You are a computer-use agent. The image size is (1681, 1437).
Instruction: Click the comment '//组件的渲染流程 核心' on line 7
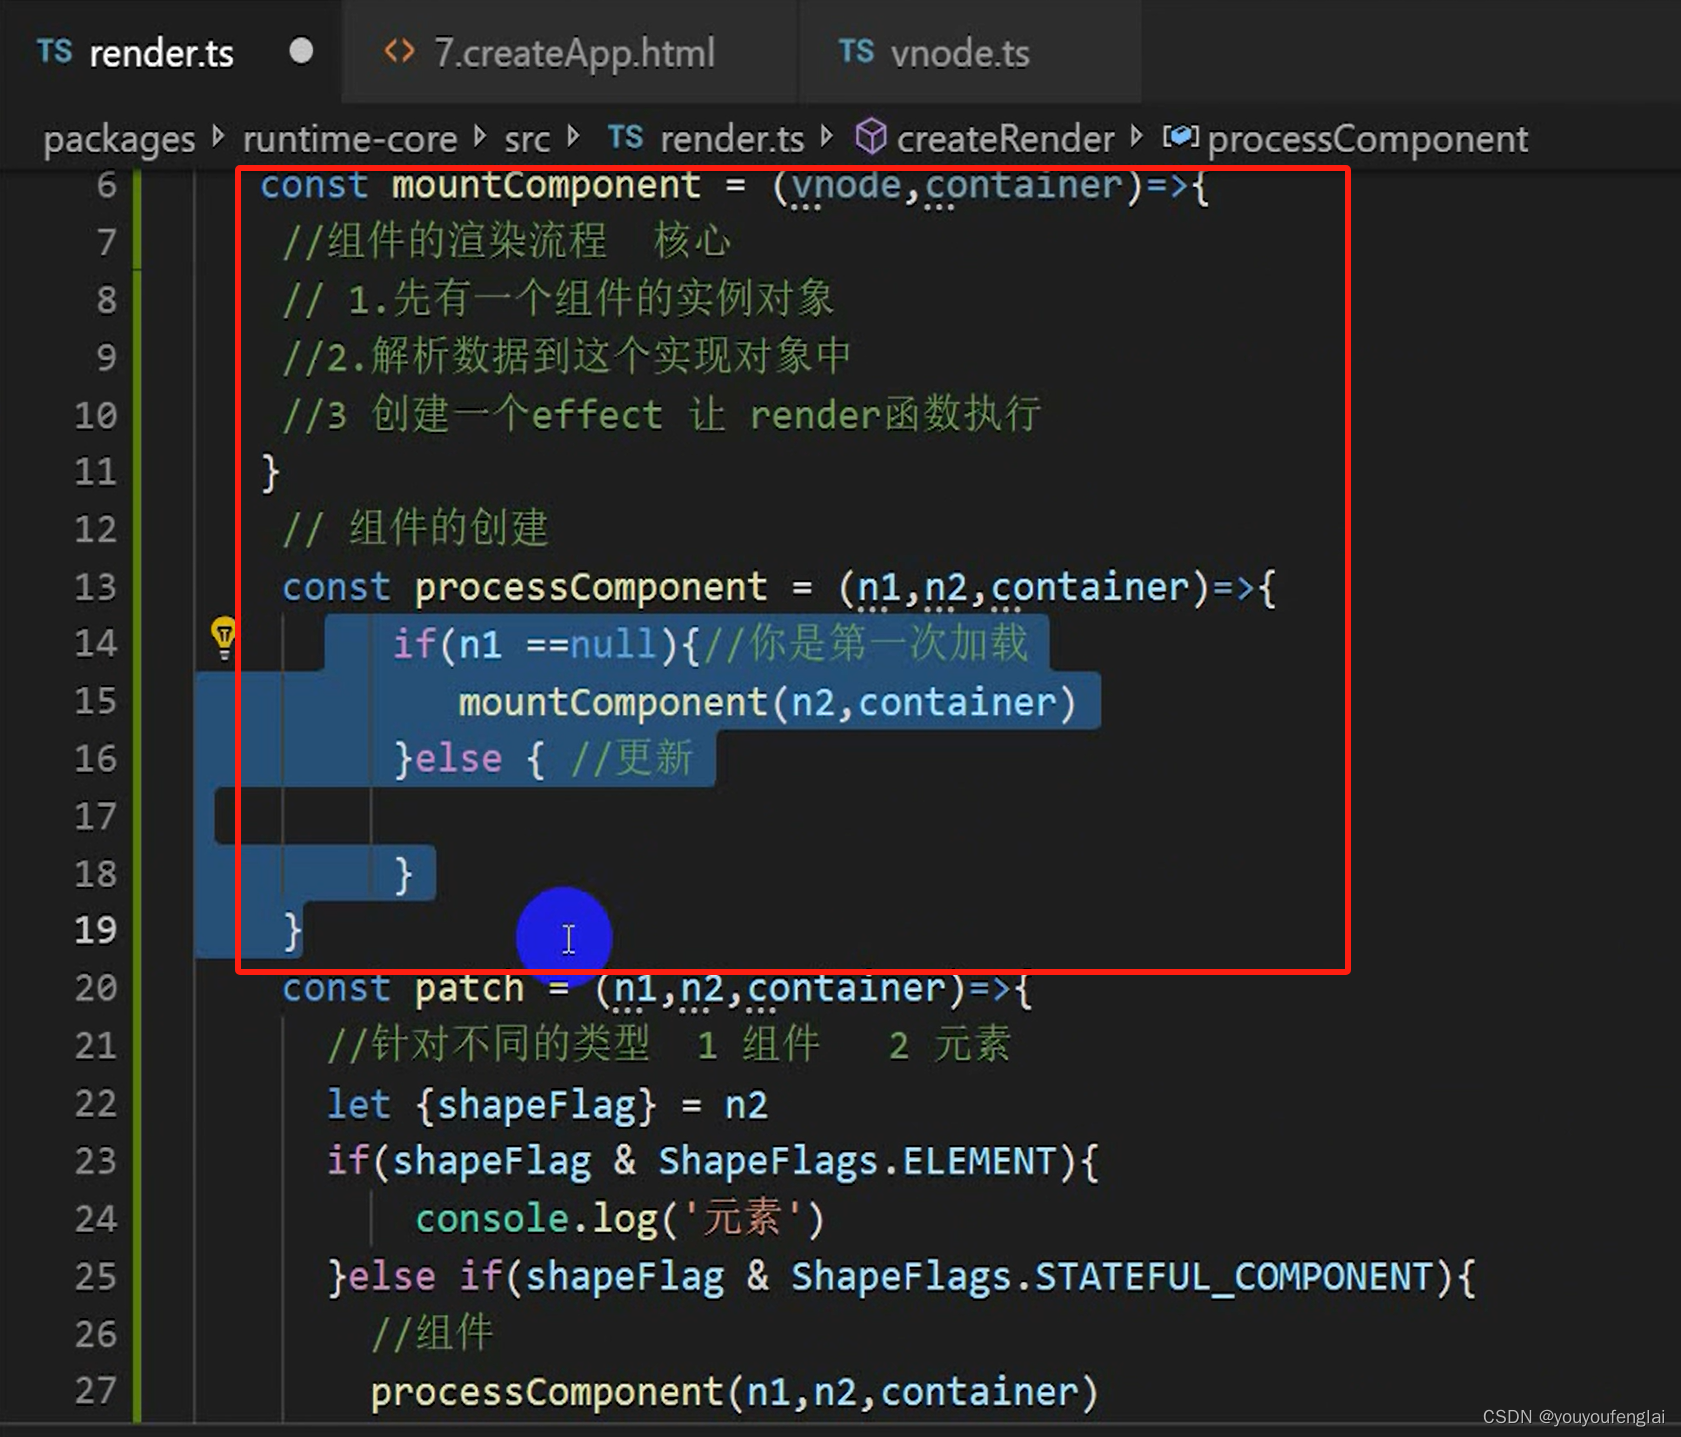[507, 241]
